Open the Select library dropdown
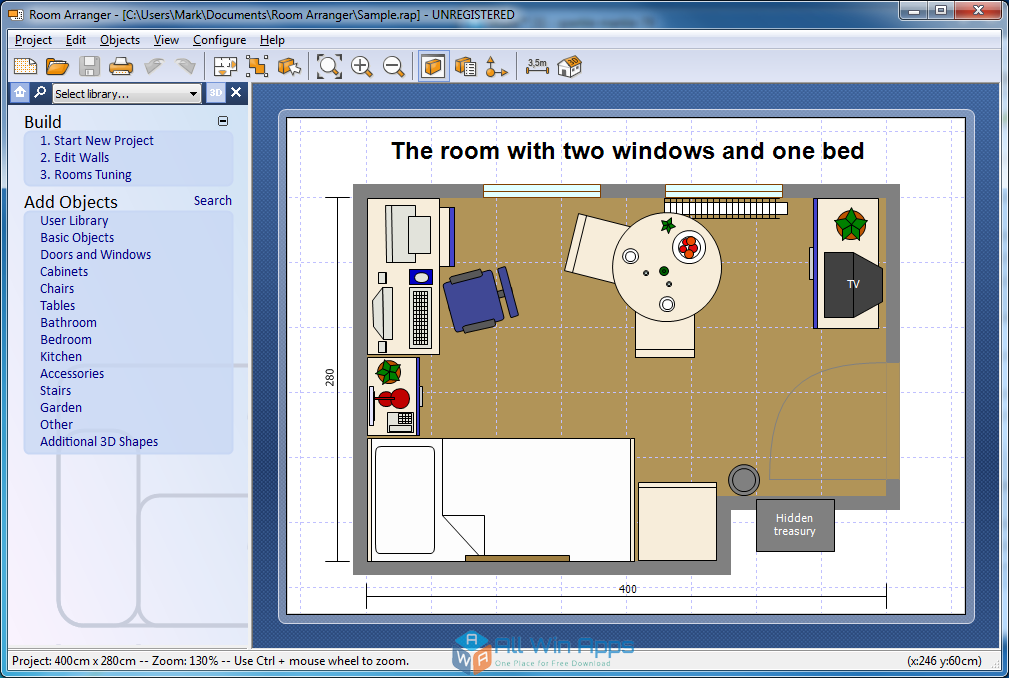The height and width of the screenshot is (678, 1009). click(x=127, y=94)
